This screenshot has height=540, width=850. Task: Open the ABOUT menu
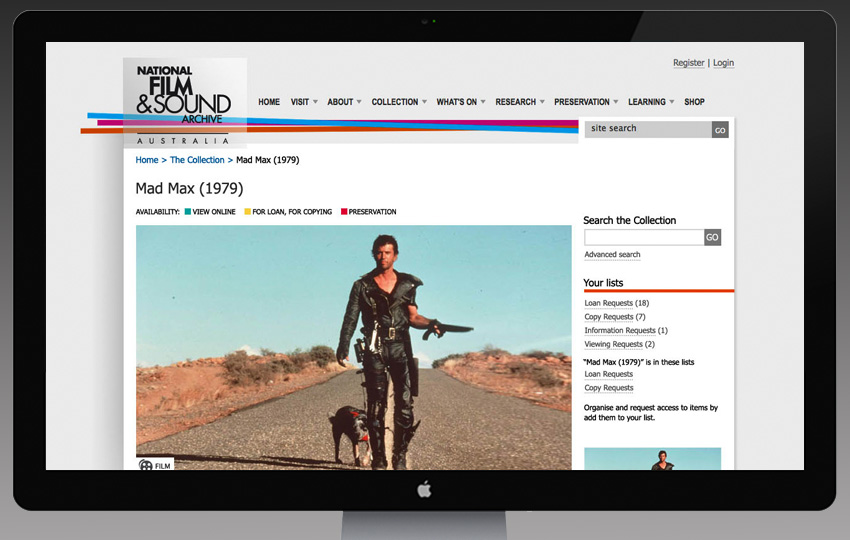pyautogui.click(x=340, y=102)
